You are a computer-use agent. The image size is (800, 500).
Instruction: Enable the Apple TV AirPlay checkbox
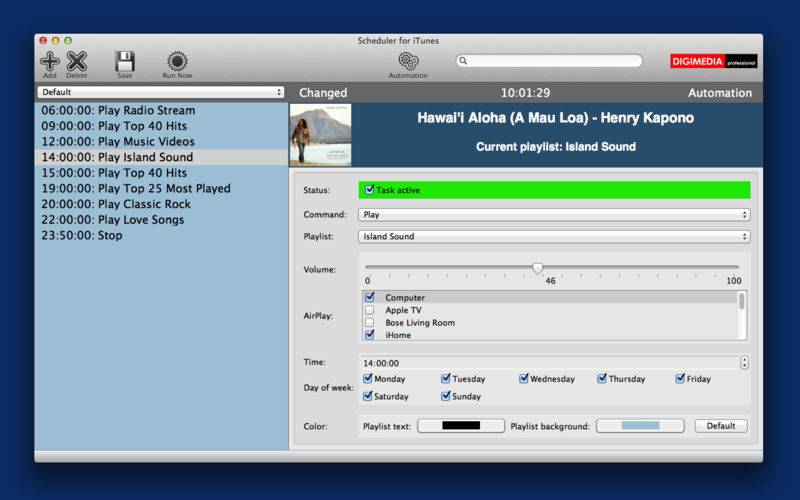[369, 310]
